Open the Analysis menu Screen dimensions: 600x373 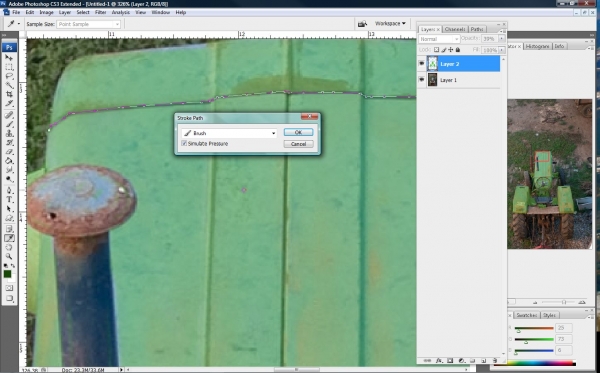[121, 12]
